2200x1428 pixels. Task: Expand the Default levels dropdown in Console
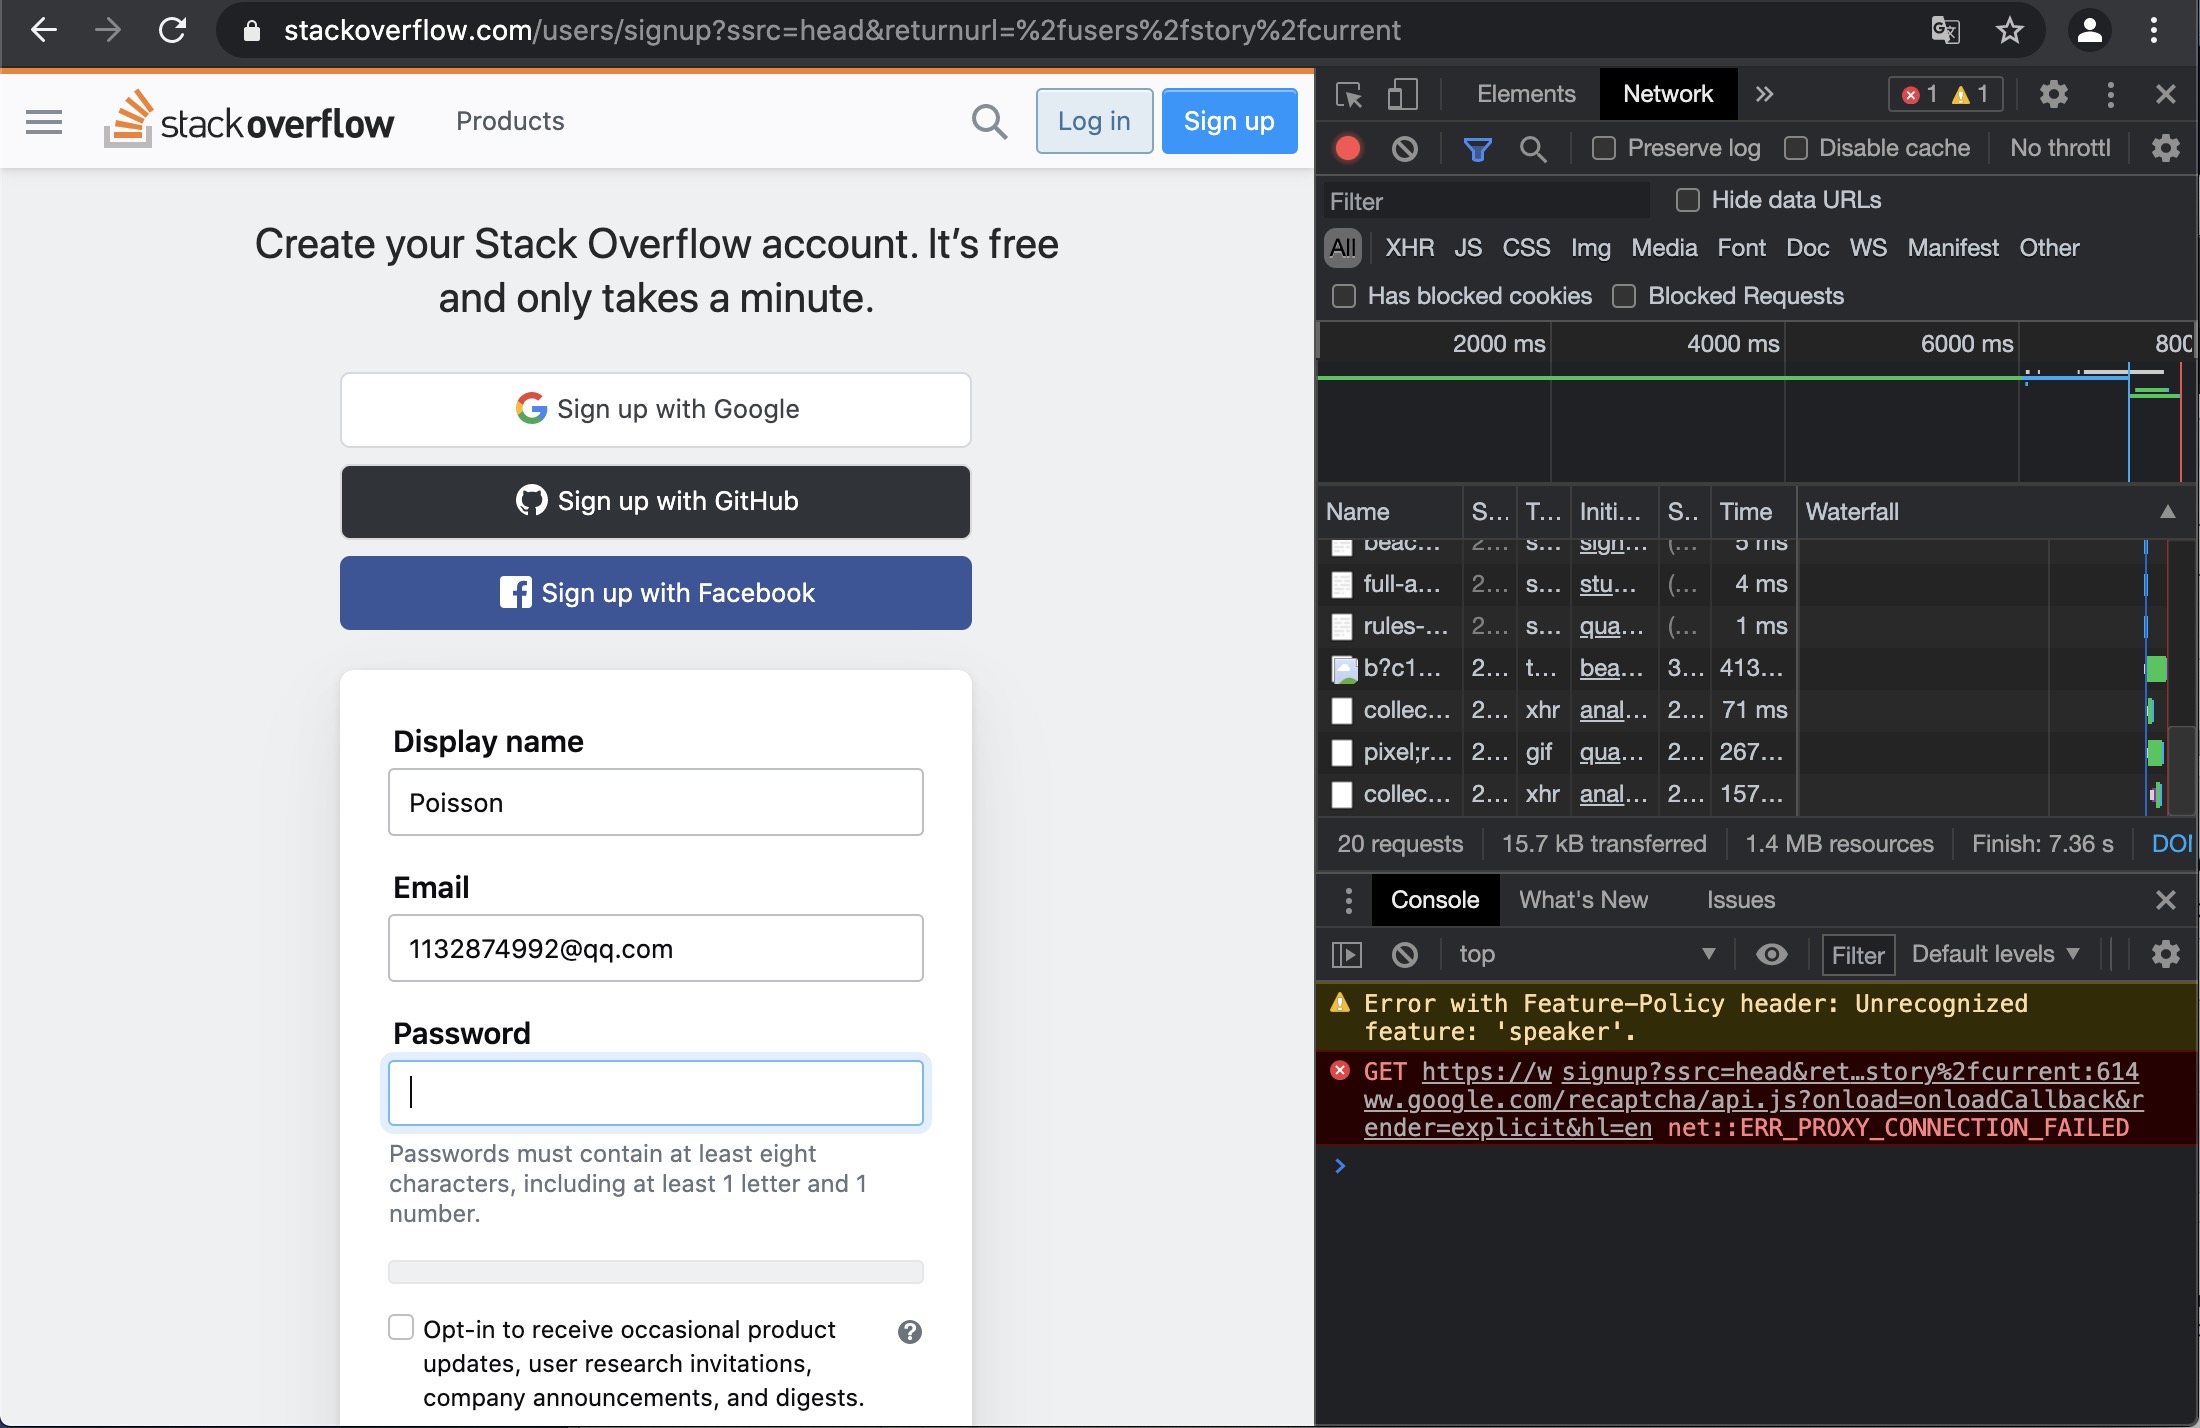click(1995, 954)
